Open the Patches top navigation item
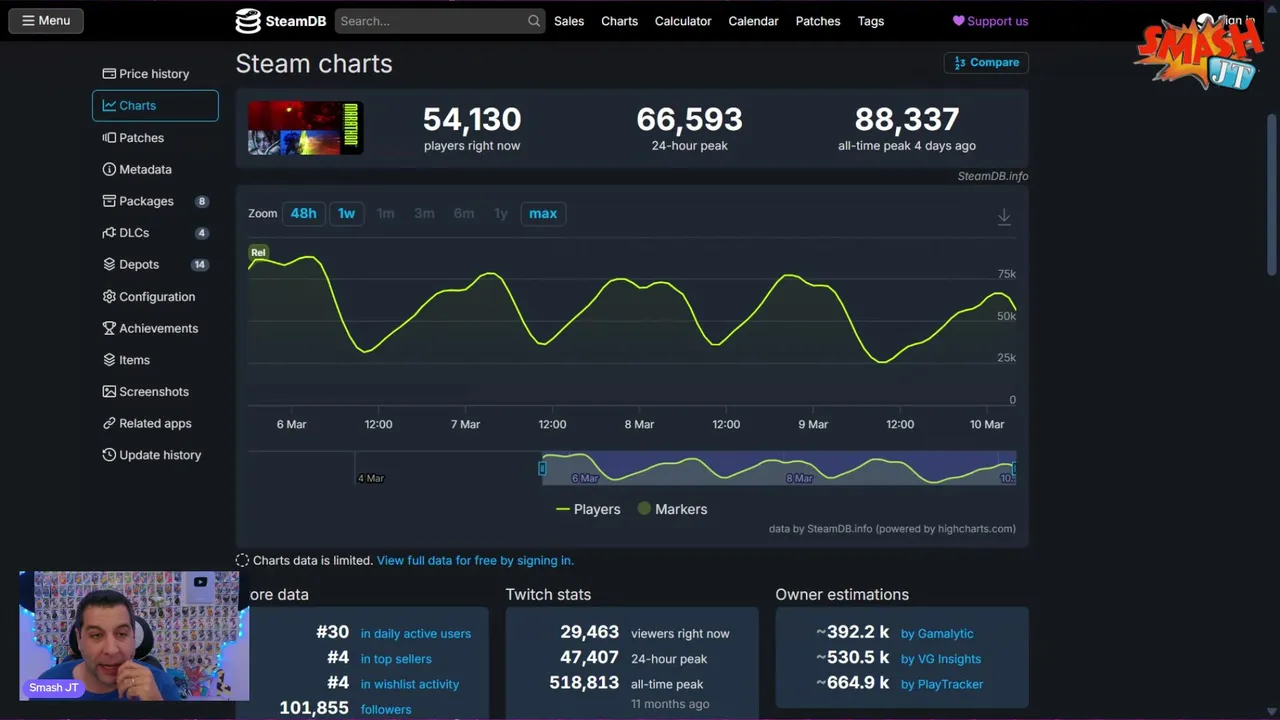1280x720 pixels. click(818, 21)
